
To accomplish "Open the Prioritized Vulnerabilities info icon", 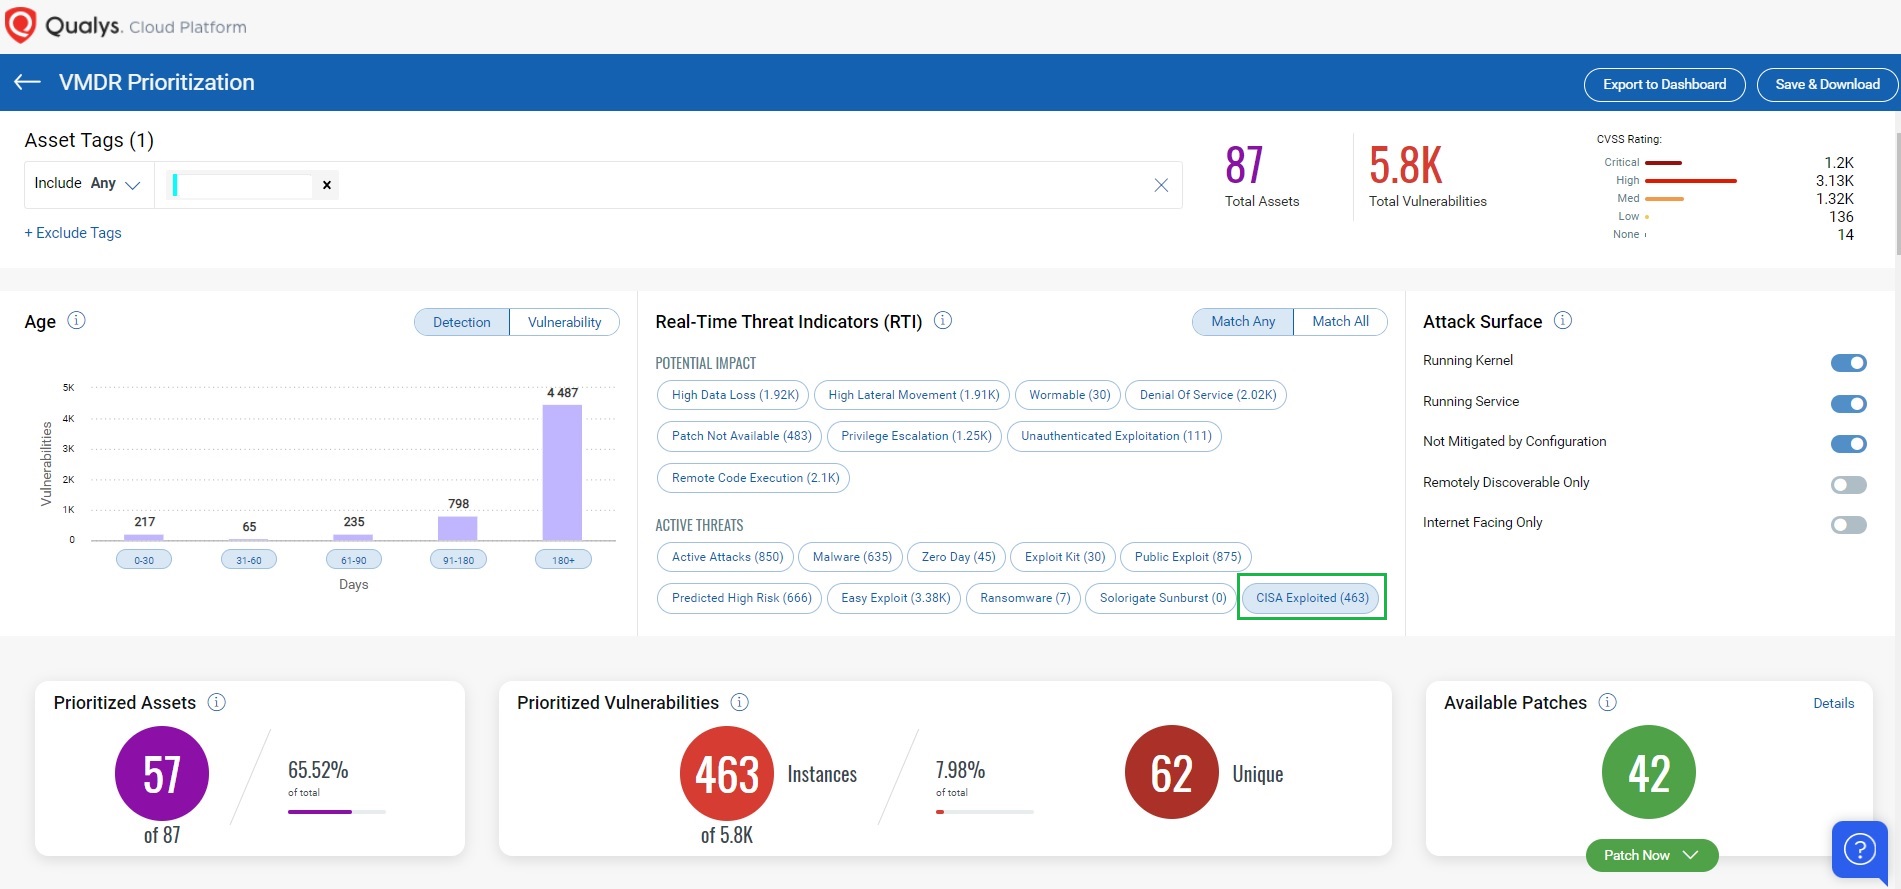I will click(x=740, y=702).
